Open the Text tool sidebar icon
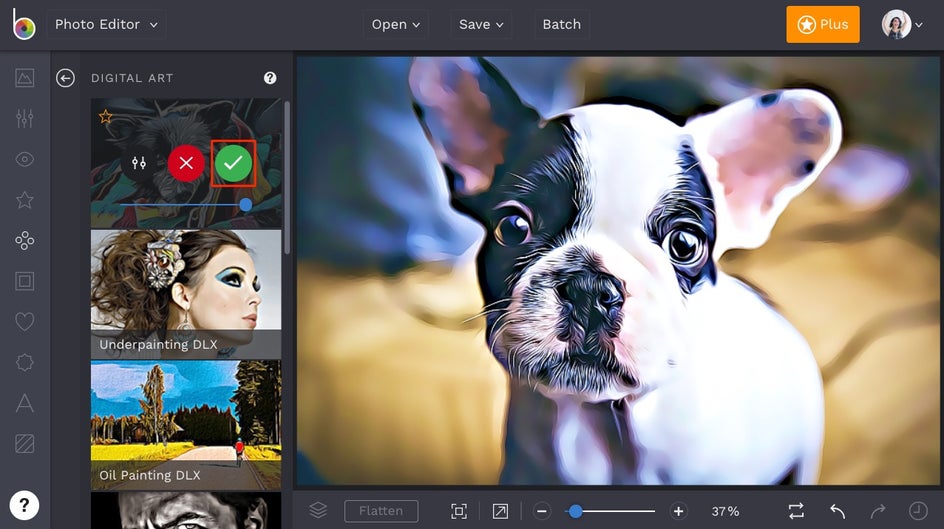Screen dimensions: 944x529 pos(25,403)
